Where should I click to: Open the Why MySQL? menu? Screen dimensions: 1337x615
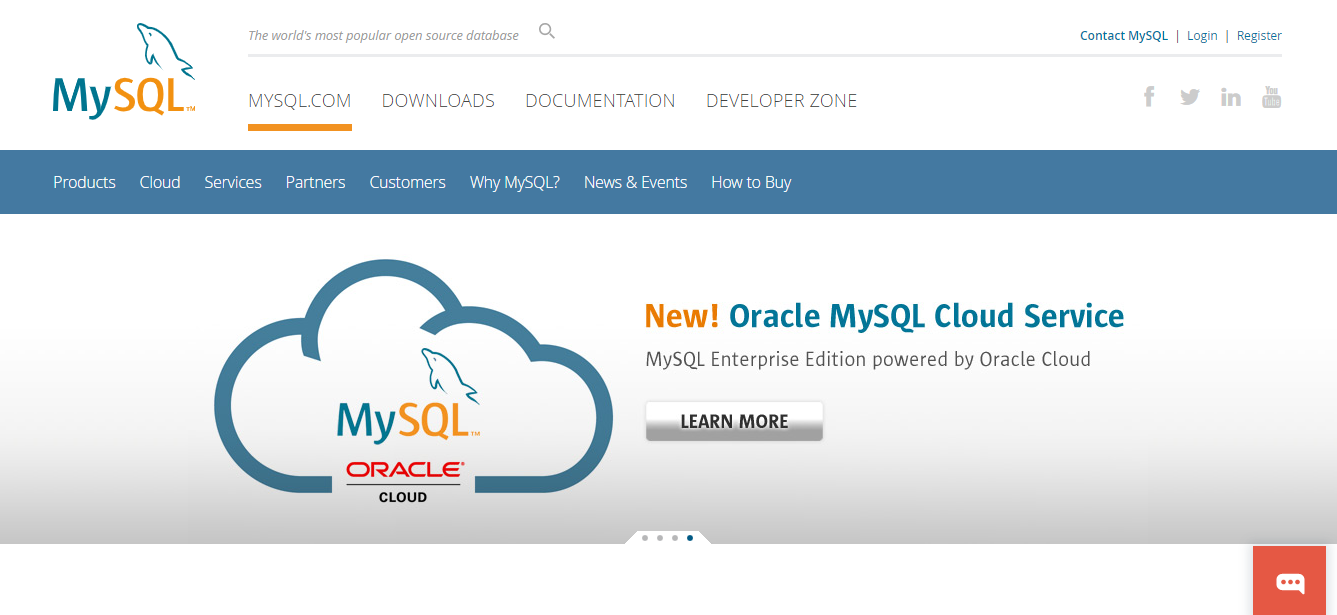(515, 182)
